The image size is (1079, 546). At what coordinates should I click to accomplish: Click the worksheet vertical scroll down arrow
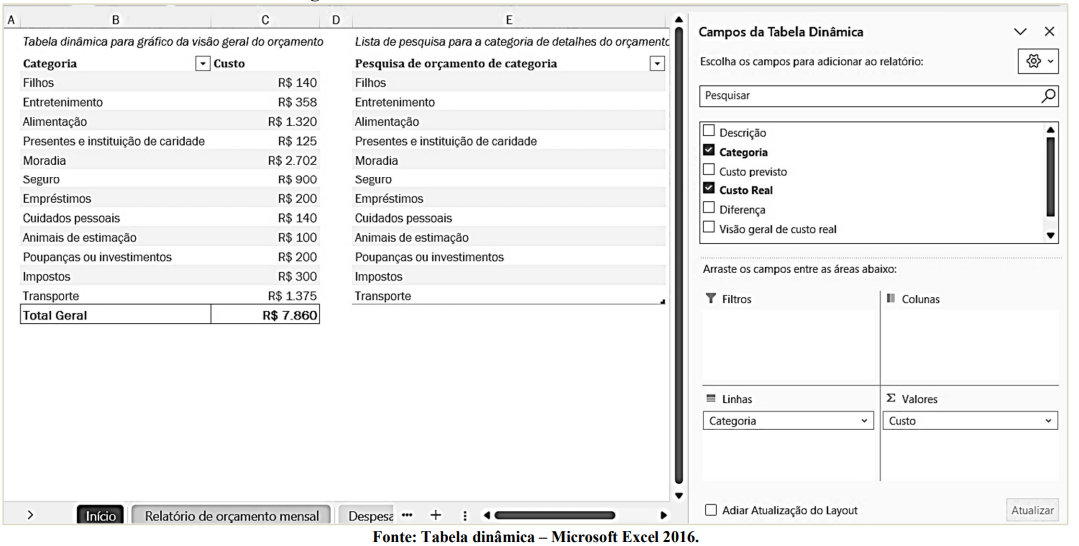click(x=679, y=495)
